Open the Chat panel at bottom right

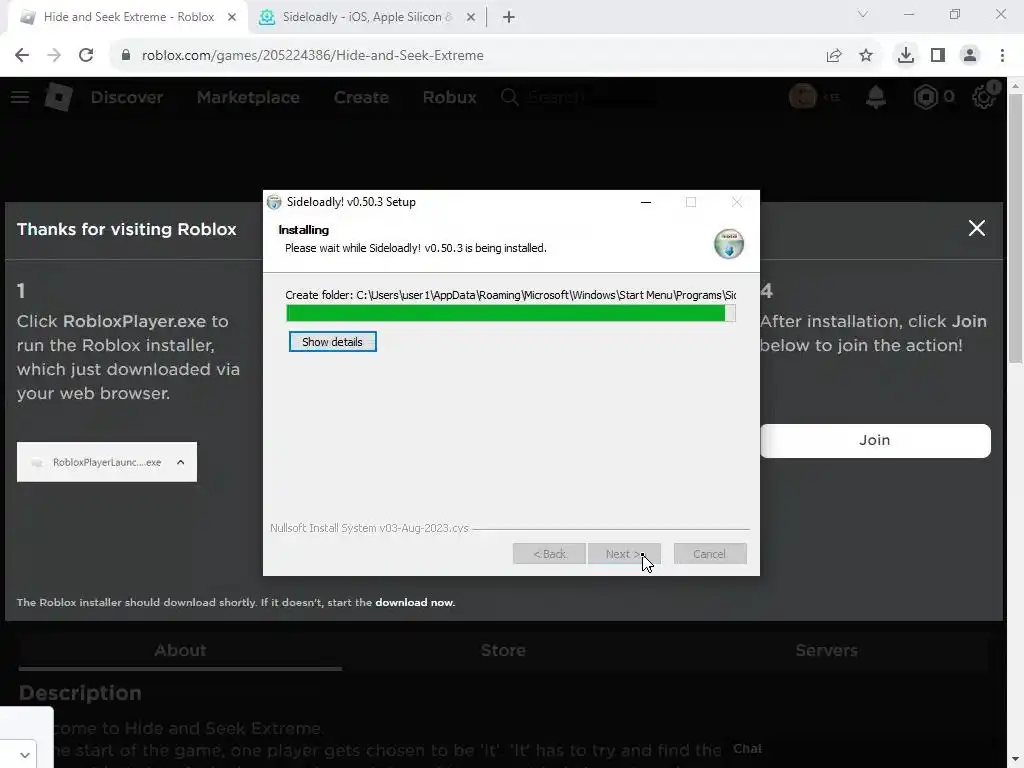[x=747, y=748]
